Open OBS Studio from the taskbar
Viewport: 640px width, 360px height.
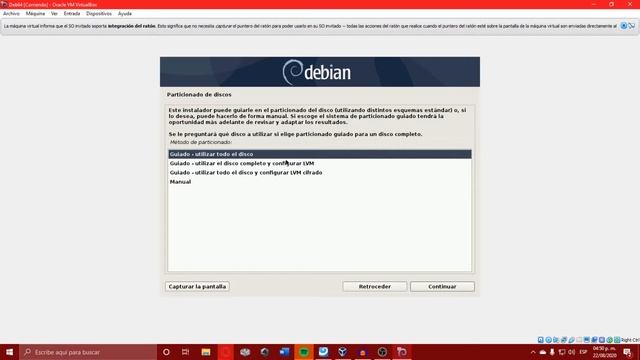pyautogui.click(x=382, y=352)
